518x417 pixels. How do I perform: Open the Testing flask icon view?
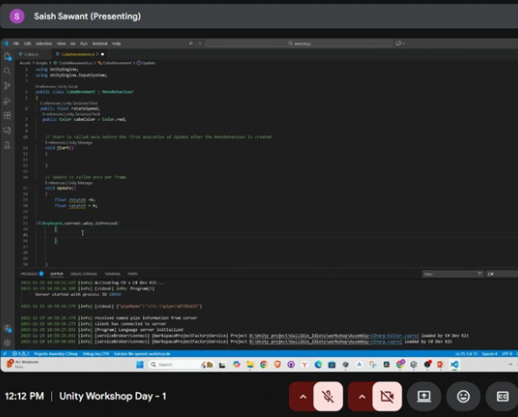(x=7, y=145)
